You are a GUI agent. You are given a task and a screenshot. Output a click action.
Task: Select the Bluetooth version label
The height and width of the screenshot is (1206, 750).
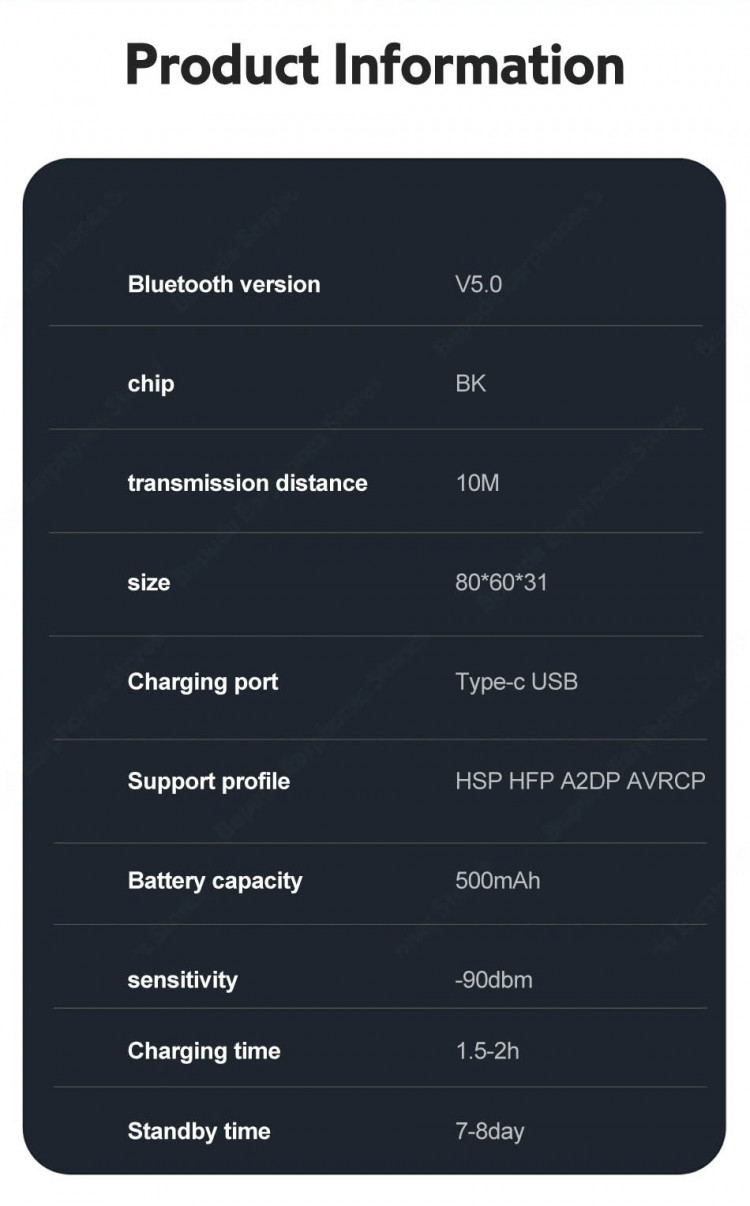tap(224, 284)
